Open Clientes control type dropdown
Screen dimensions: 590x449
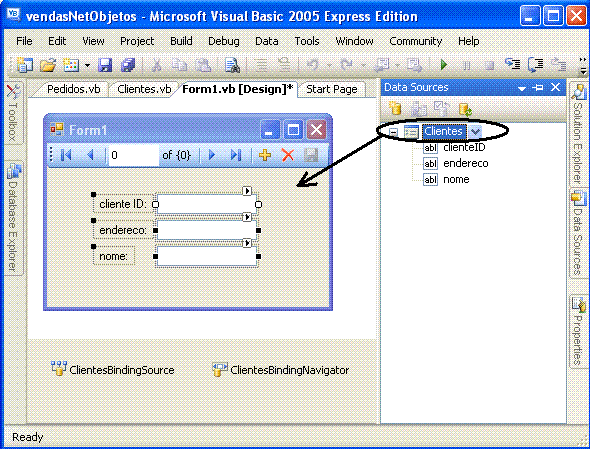click(475, 132)
